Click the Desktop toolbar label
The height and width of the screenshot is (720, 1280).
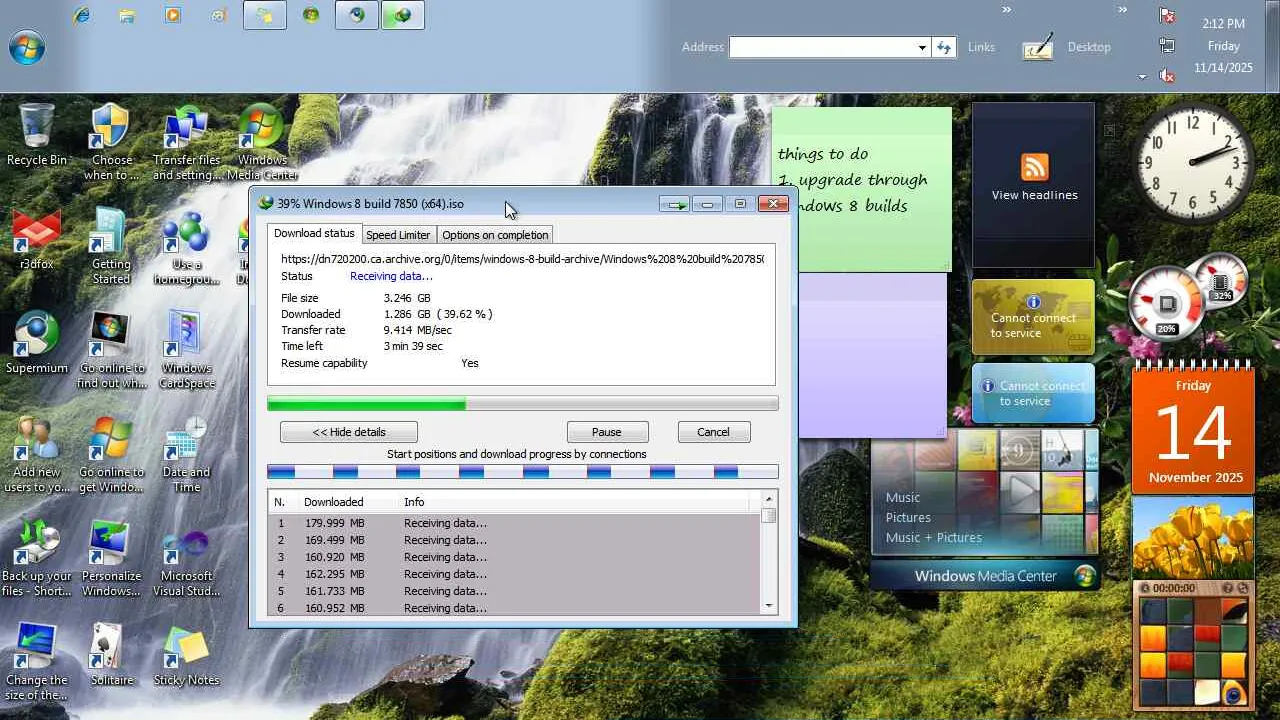coord(1089,47)
